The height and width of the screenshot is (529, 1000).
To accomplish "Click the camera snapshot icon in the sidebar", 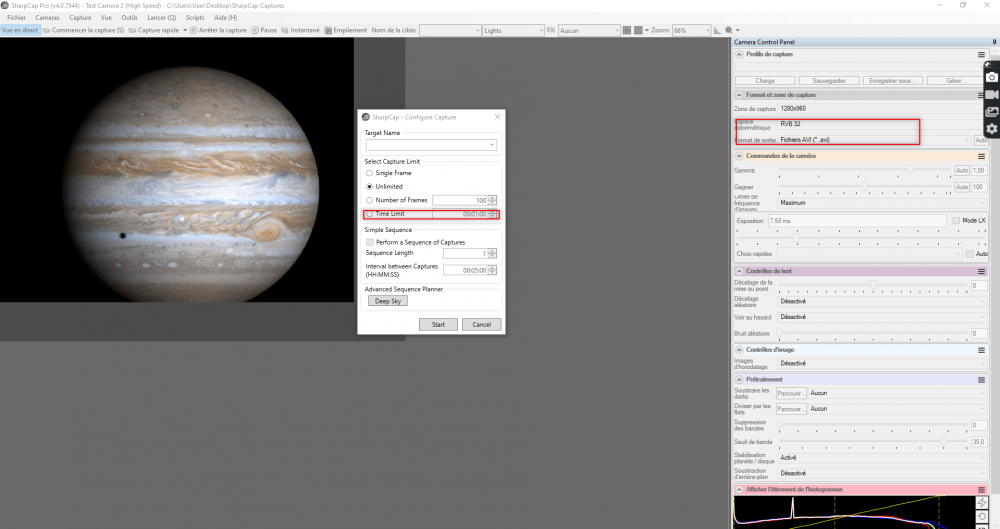I will pyautogui.click(x=992, y=77).
